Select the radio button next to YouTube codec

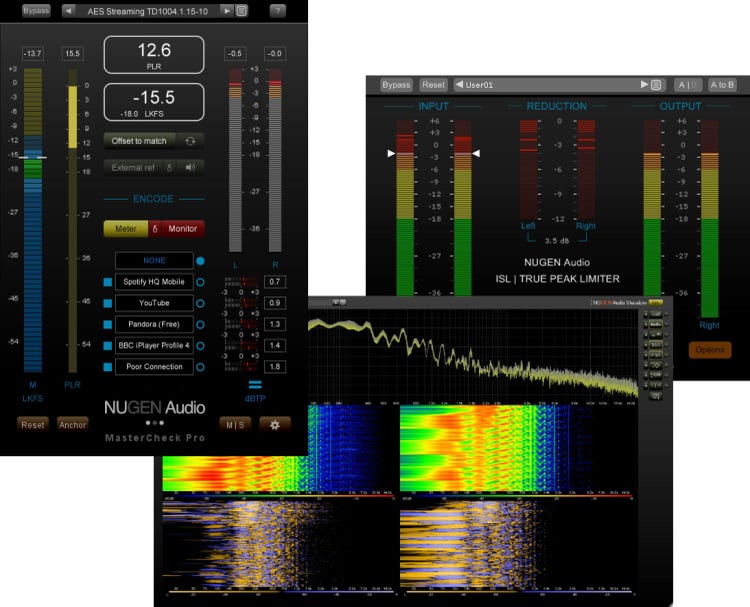pyautogui.click(x=200, y=303)
